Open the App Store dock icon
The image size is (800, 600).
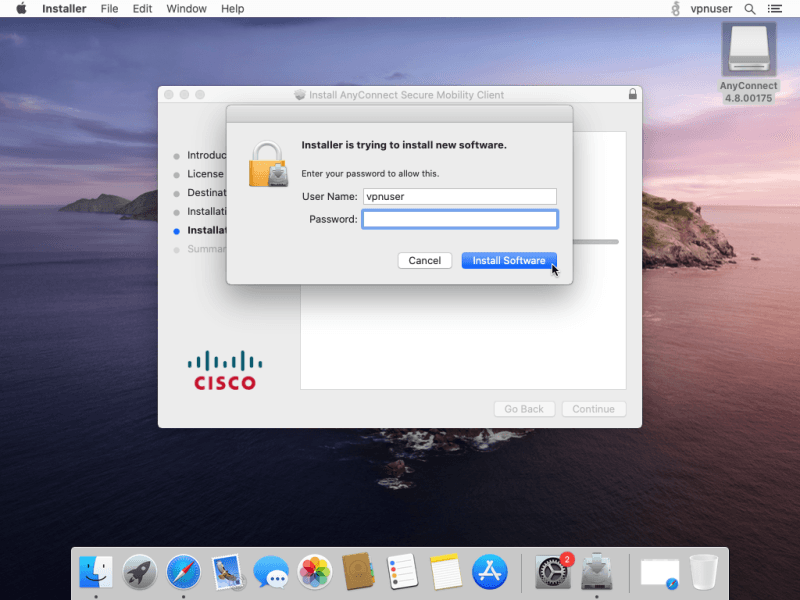pyautogui.click(x=490, y=572)
